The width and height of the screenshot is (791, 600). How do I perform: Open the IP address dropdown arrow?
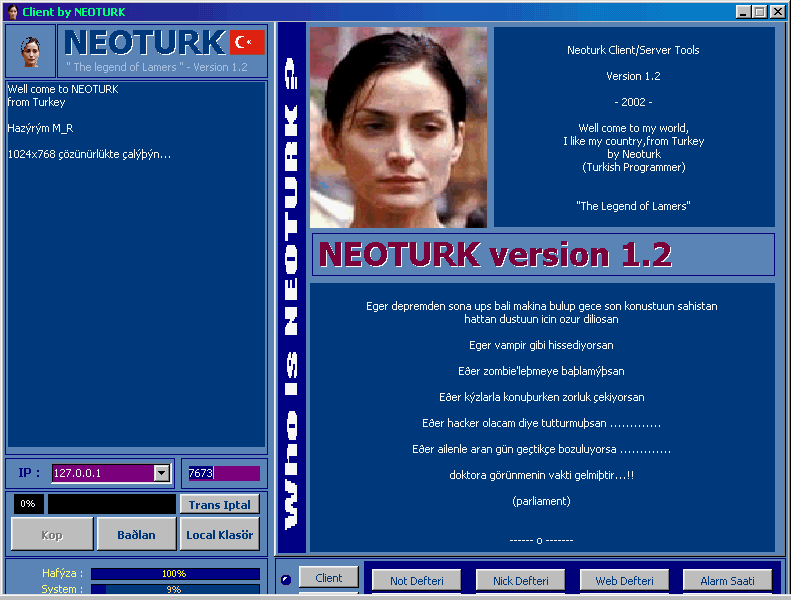point(162,473)
